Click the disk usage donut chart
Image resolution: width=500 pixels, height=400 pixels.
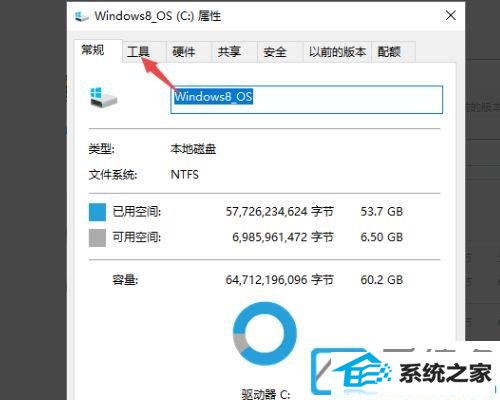[264, 334]
